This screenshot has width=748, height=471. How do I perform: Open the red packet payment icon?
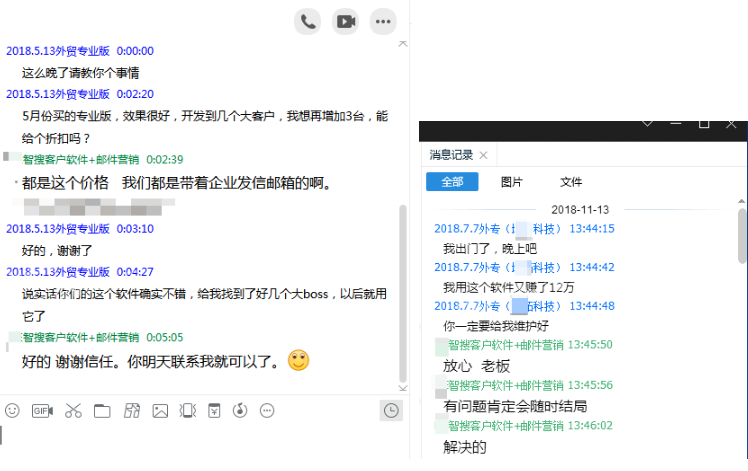click(x=214, y=410)
